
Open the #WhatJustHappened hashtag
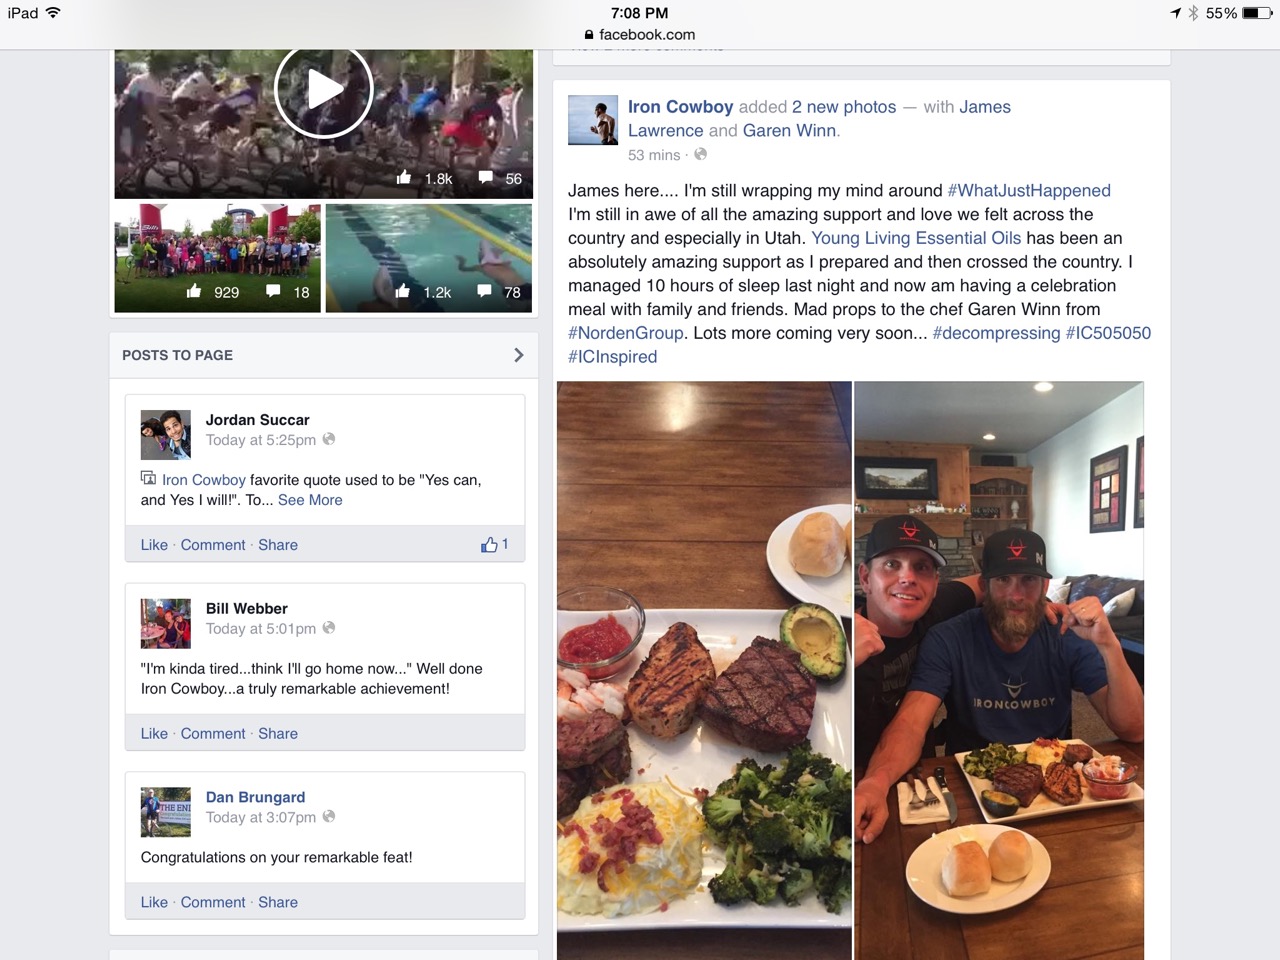coord(1029,190)
